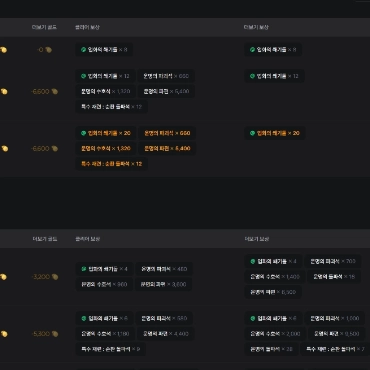The image size is (370, 370).
Task: Click left-edge coin icon in the -3,200 row
Action: pyautogui.click(x=3, y=277)
